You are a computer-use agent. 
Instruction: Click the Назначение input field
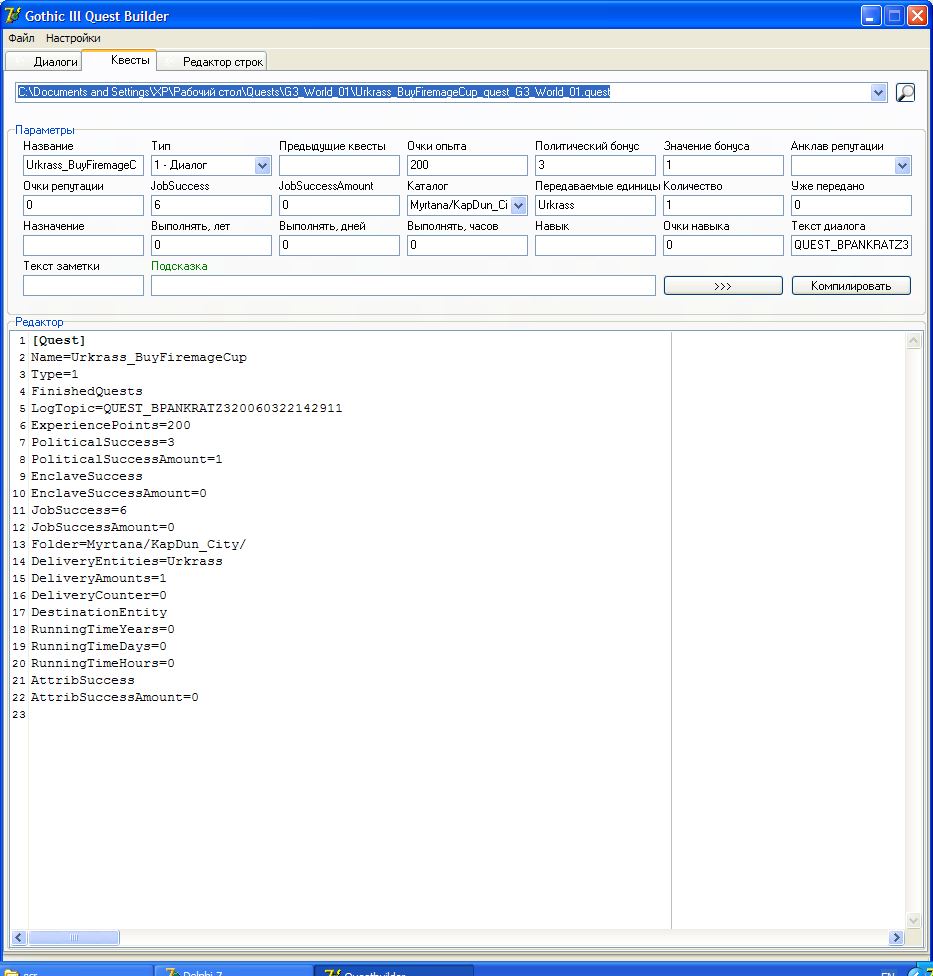[x=83, y=245]
